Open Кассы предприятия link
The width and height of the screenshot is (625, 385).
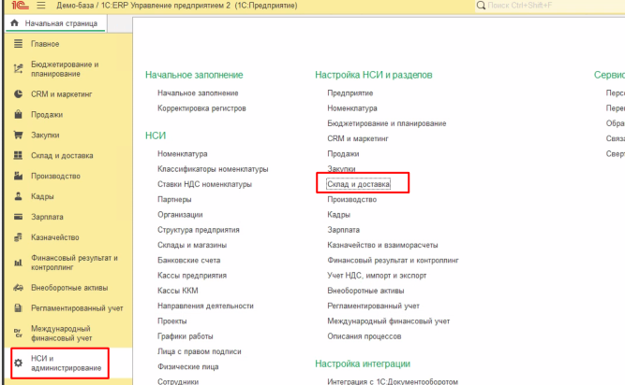[192, 275]
